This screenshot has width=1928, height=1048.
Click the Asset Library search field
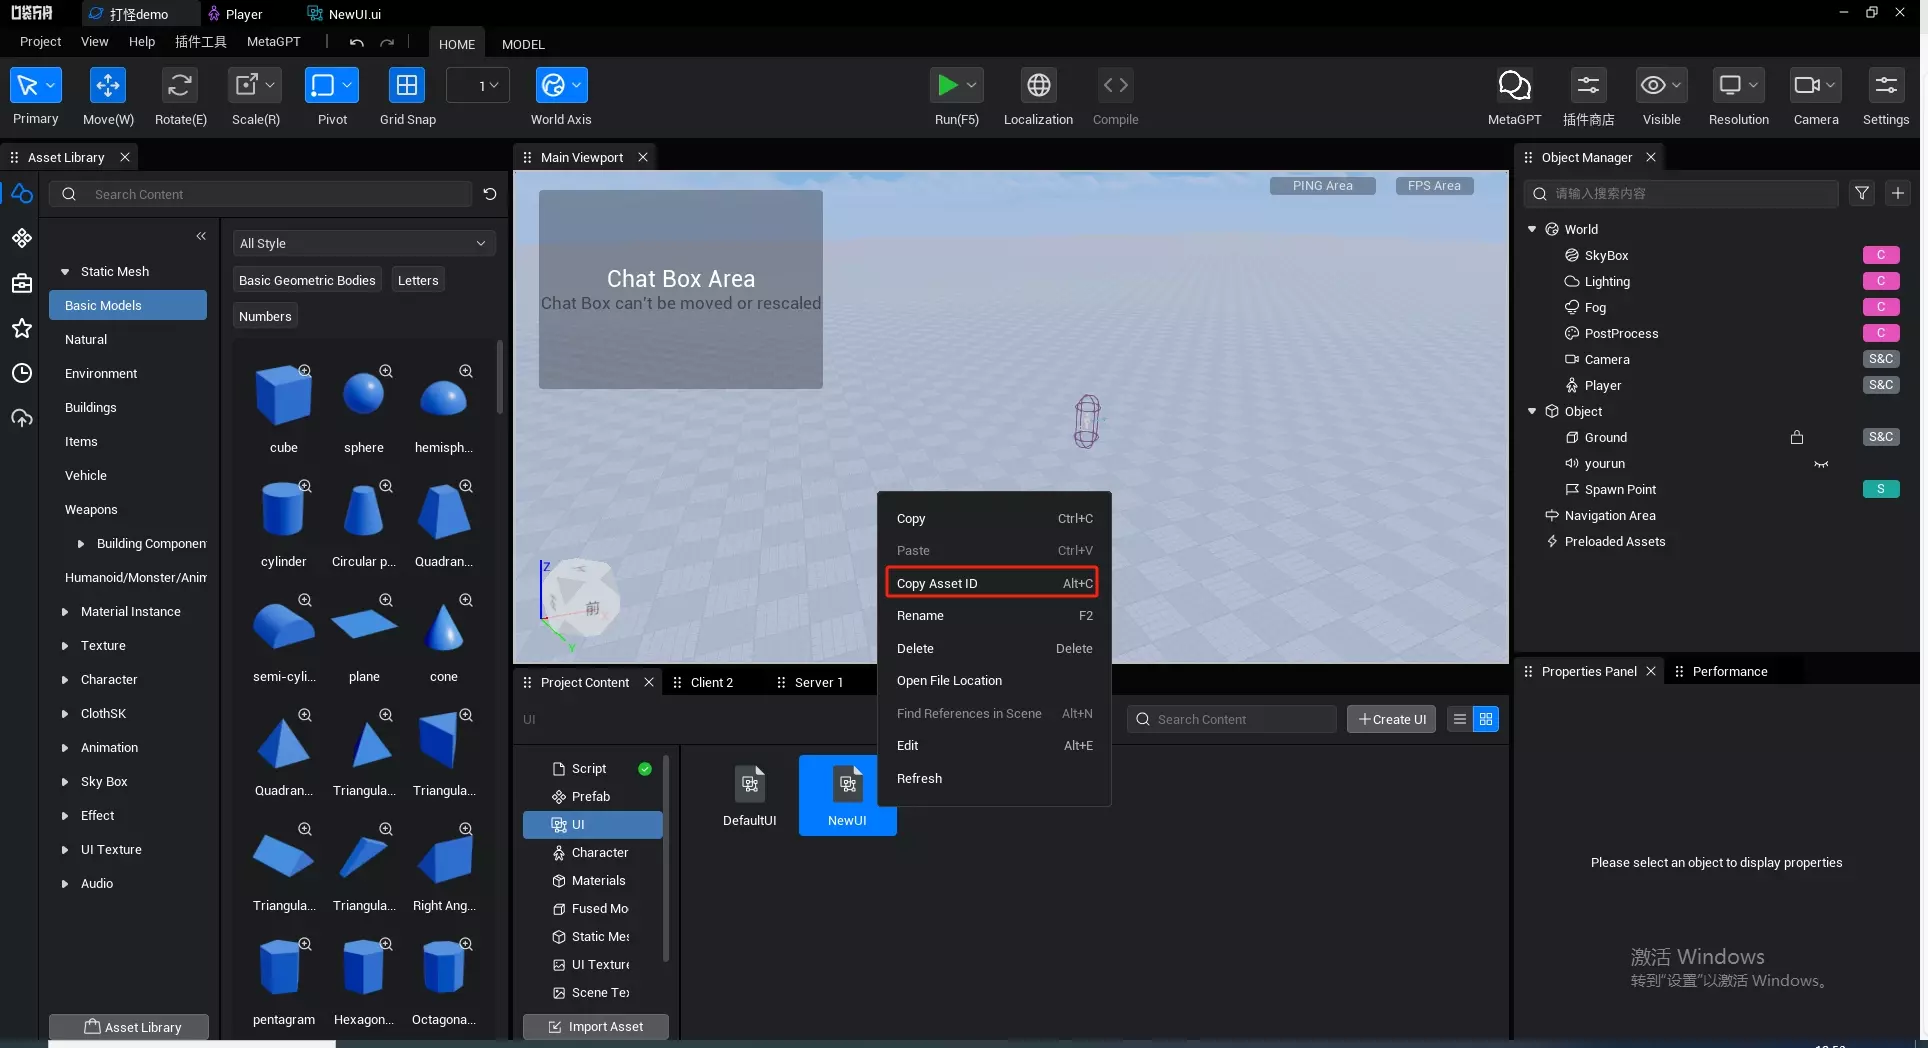(262, 194)
